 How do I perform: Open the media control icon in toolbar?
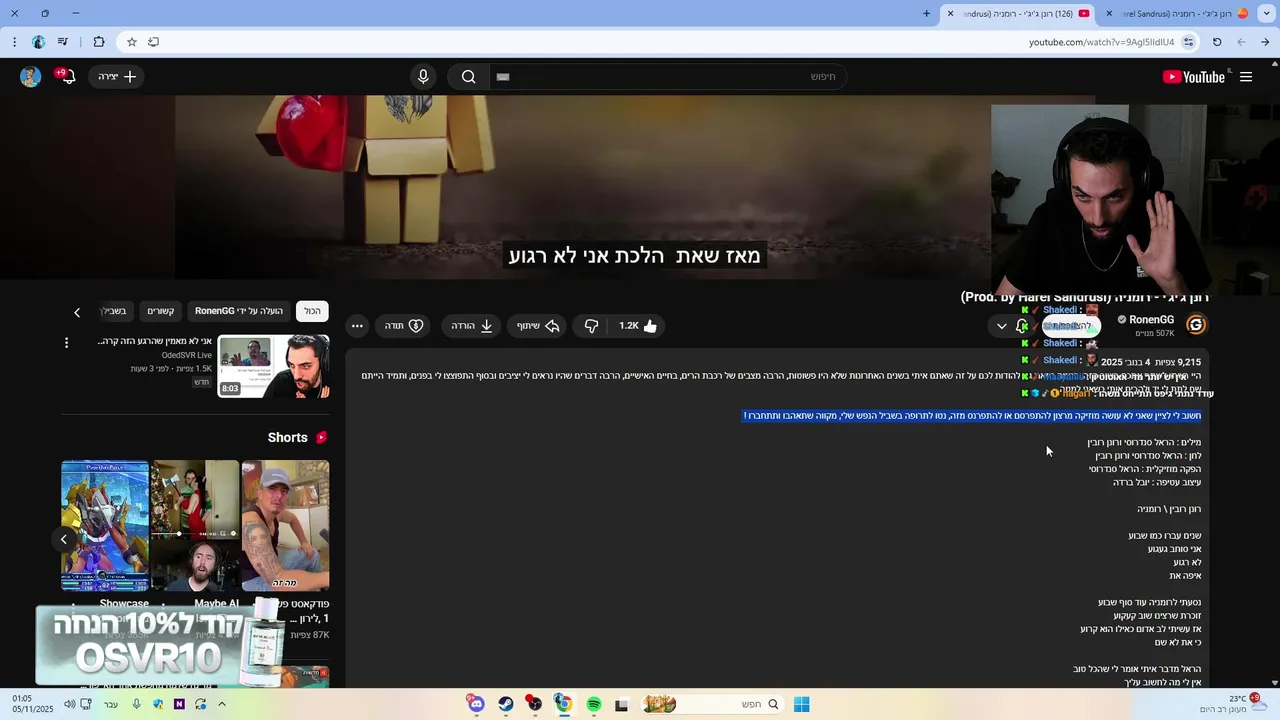coord(63,42)
